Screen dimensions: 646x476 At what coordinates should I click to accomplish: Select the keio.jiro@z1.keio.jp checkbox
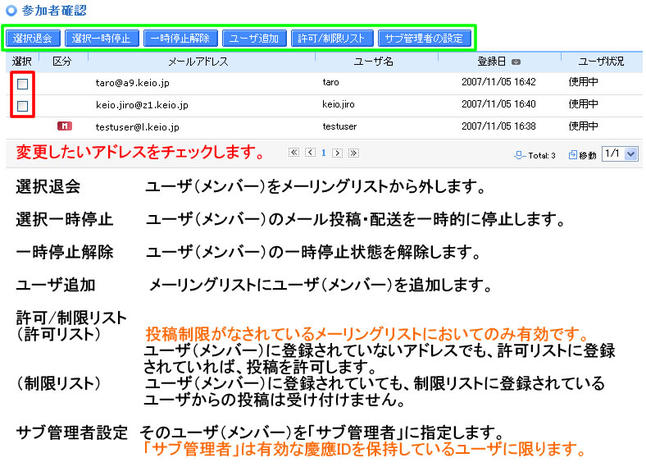(23, 105)
